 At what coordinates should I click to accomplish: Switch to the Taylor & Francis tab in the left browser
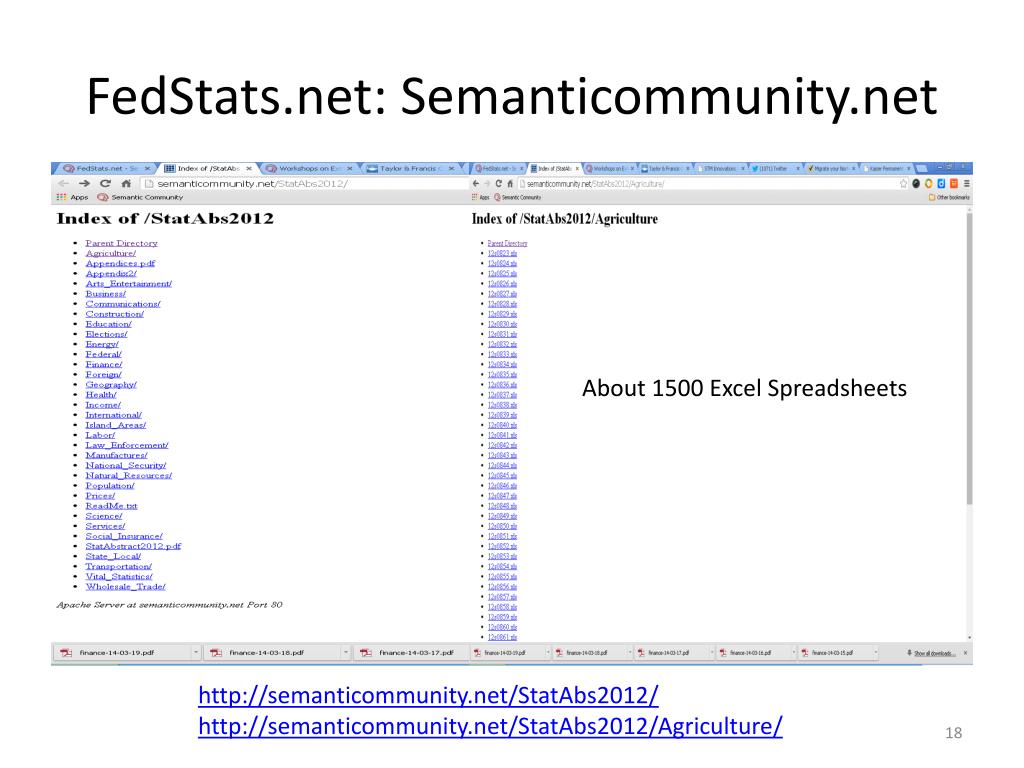click(409, 168)
